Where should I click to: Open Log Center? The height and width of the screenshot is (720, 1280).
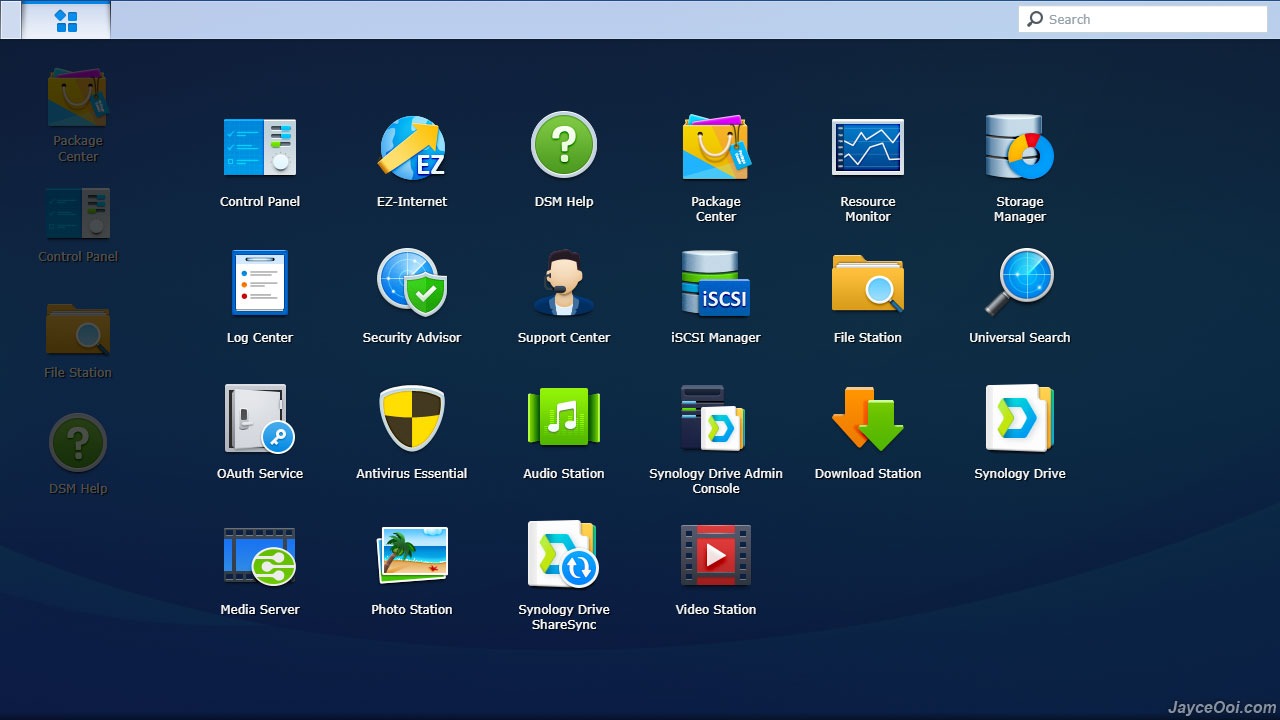point(260,283)
